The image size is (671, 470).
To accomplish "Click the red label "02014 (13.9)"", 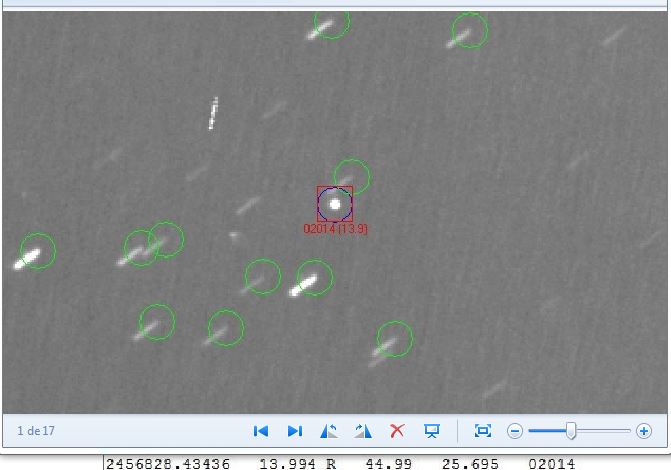I will click(x=336, y=229).
